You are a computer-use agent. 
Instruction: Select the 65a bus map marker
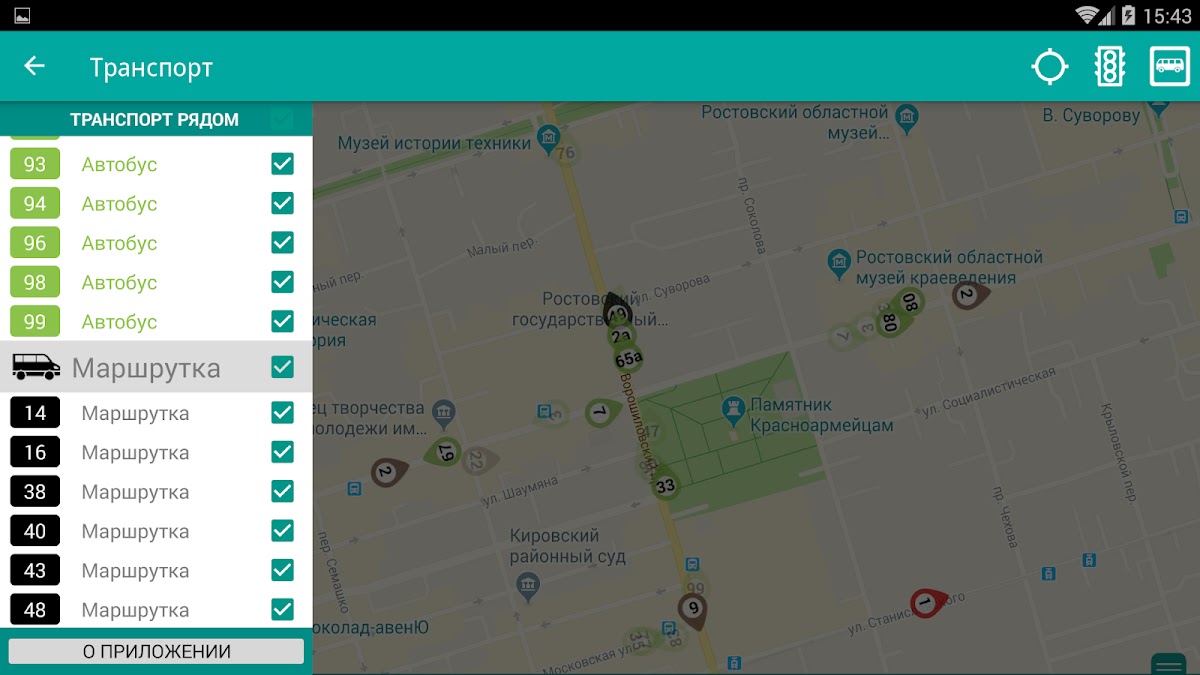627,359
